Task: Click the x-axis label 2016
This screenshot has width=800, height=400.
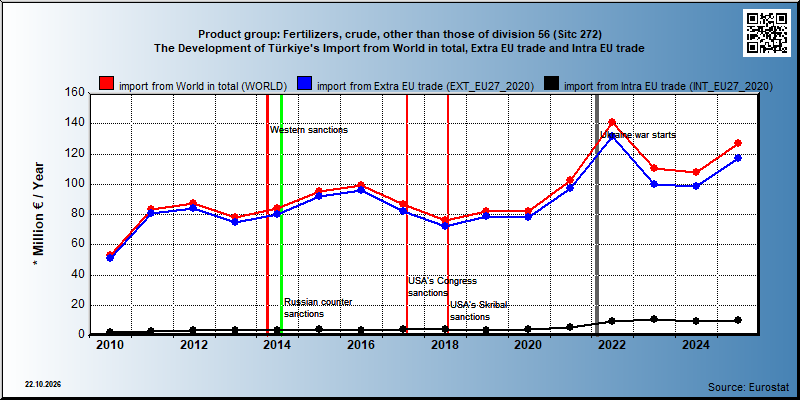Action: pyautogui.click(x=361, y=345)
